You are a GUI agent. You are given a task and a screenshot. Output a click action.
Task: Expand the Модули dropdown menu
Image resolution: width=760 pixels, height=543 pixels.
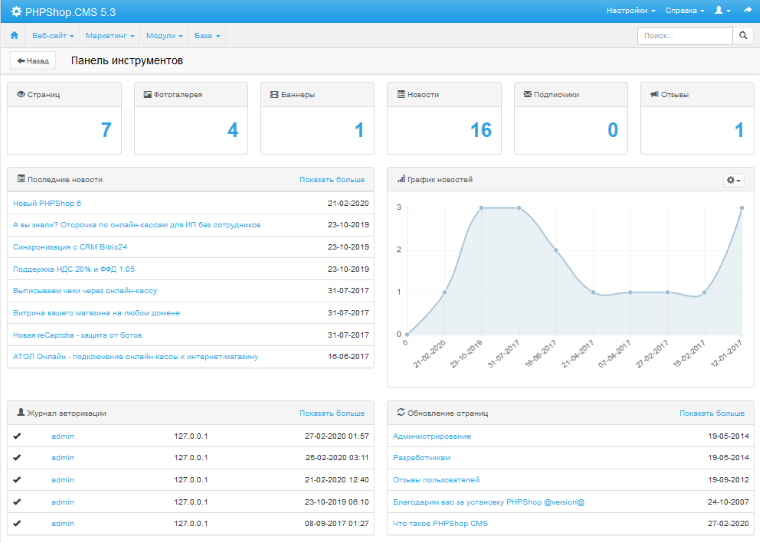pos(164,35)
